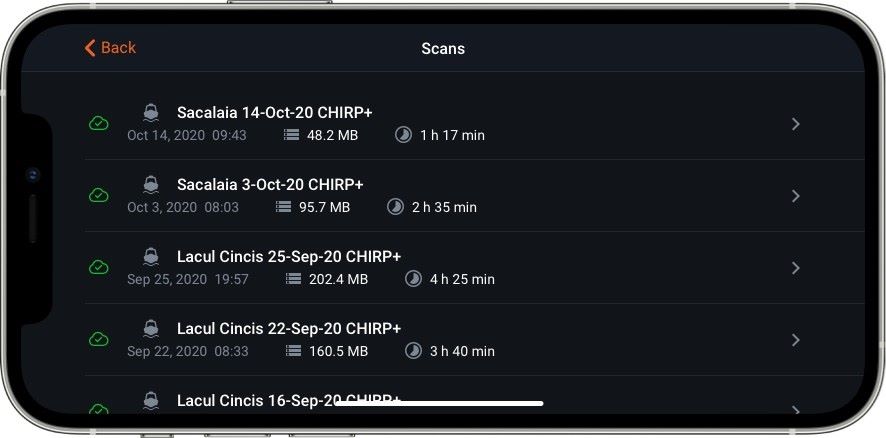Click the 2 h 35 min duration icon
Image resolution: width=886 pixels, height=438 pixels.
pos(396,207)
